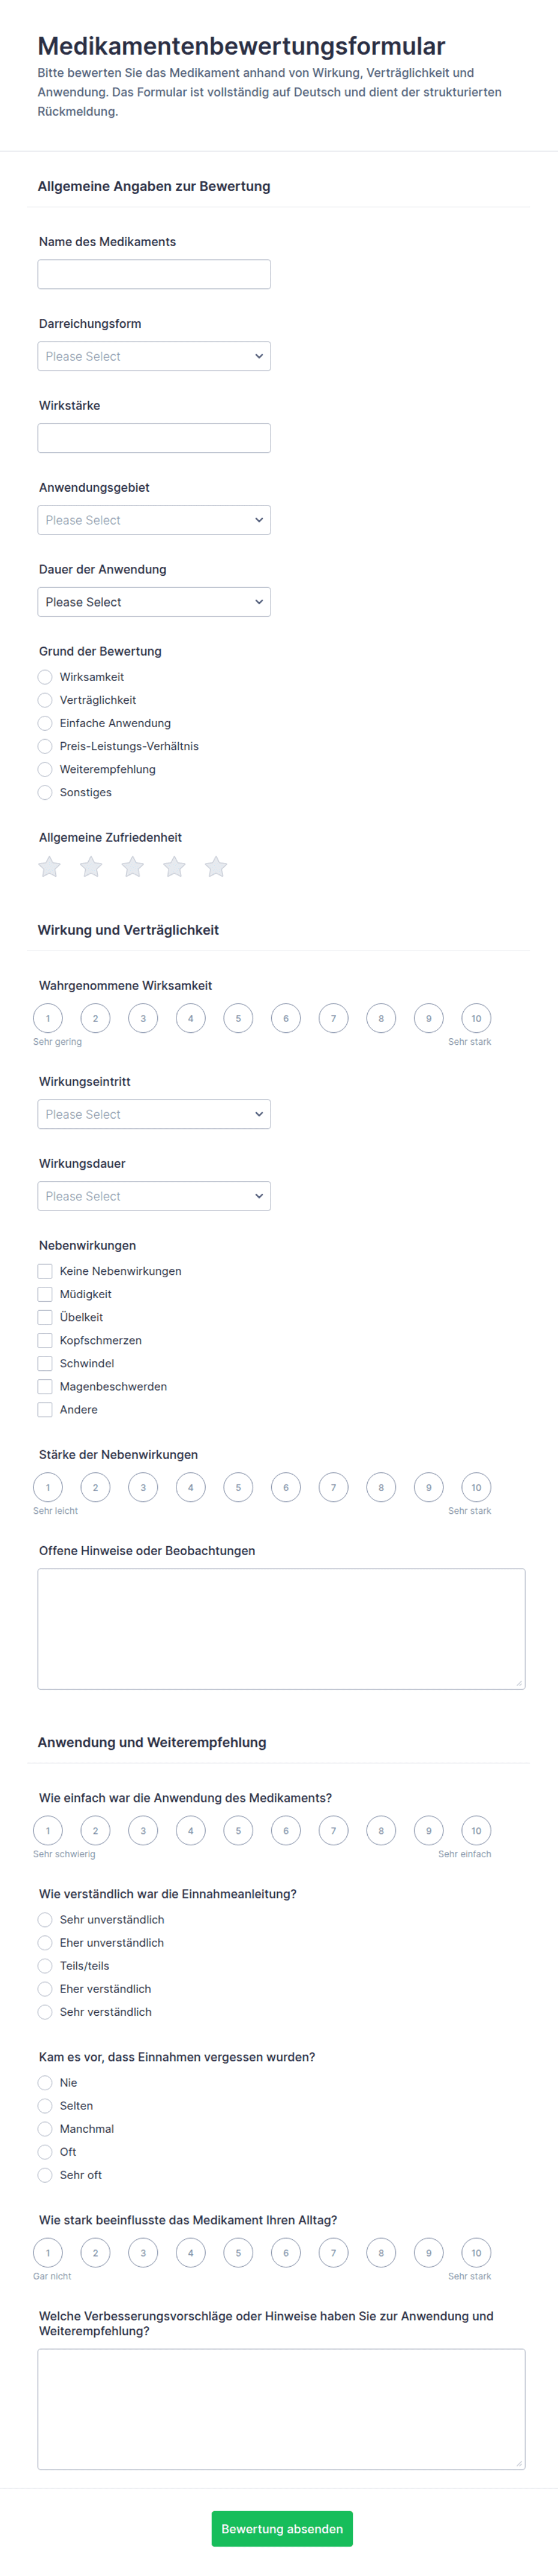Viewport: 558px width, 2576px height.
Task: Click the Name des Medikaments text field
Action: click(x=154, y=274)
